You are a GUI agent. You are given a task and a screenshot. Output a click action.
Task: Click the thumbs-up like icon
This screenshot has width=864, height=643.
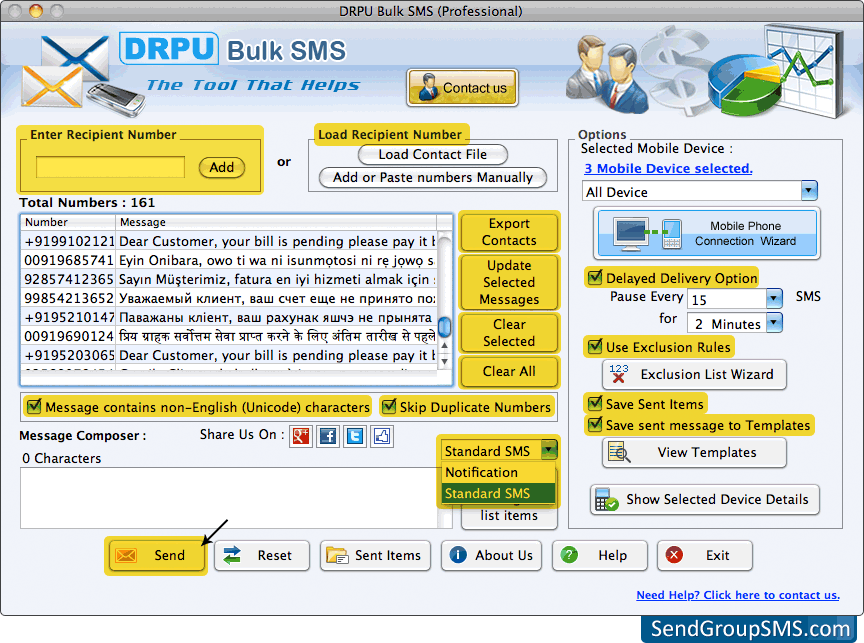click(382, 436)
